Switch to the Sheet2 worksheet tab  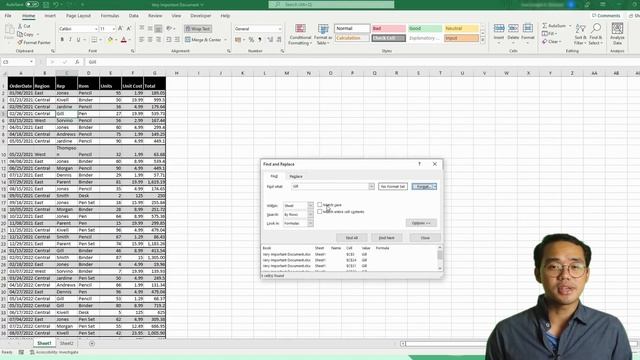[x=67, y=343]
